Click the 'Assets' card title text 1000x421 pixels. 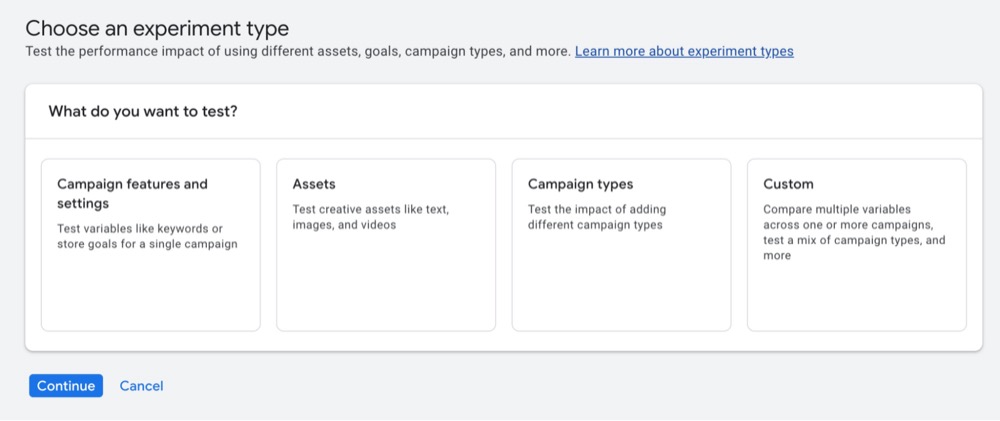tap(314, 184)
